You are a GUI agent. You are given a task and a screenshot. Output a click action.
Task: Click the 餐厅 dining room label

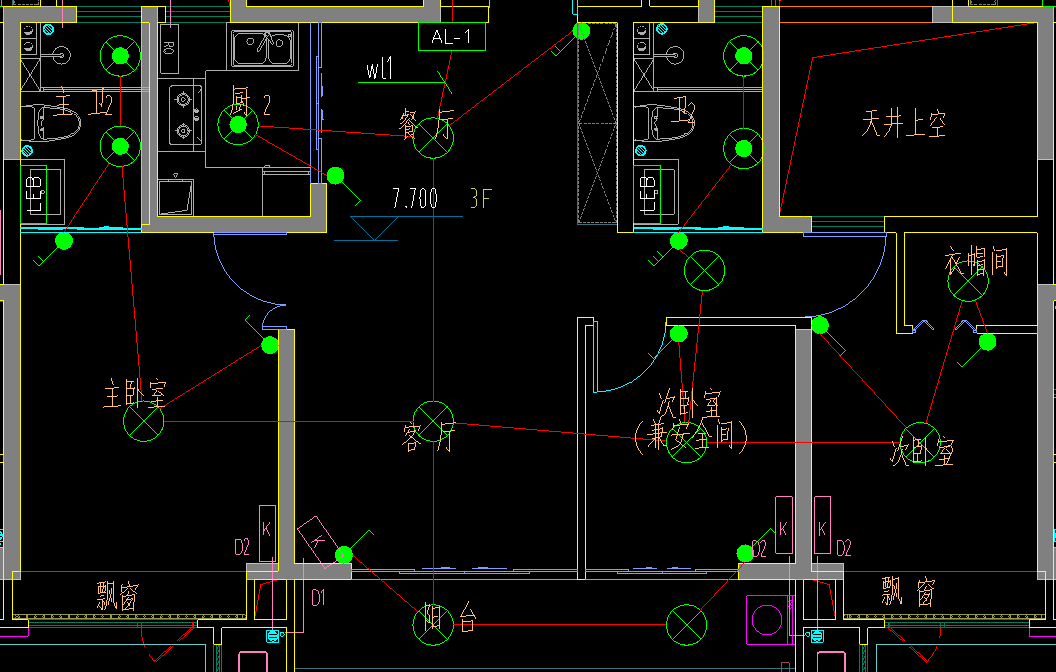point(426,124)
